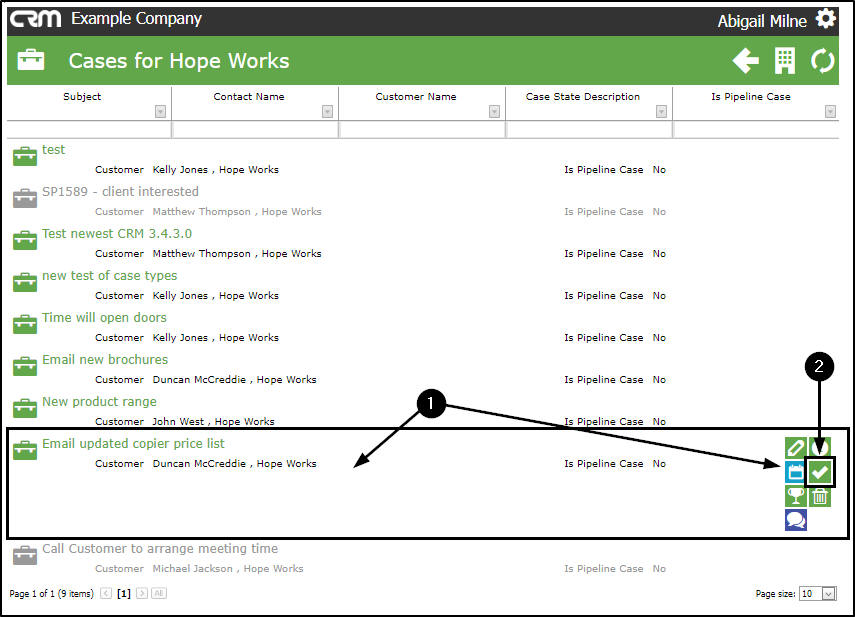Go to the previous page with the pager arrow
The height and width of the screenshot is (617, 855).
(x=106, y=593)
